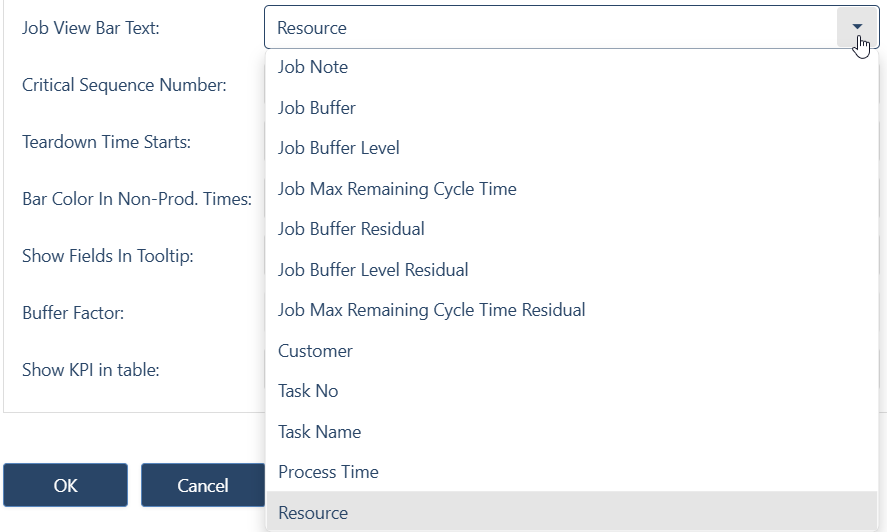Select Job Max Remaining Cycle Time
The width and height of the screenshot is (887, 532).
572,188
